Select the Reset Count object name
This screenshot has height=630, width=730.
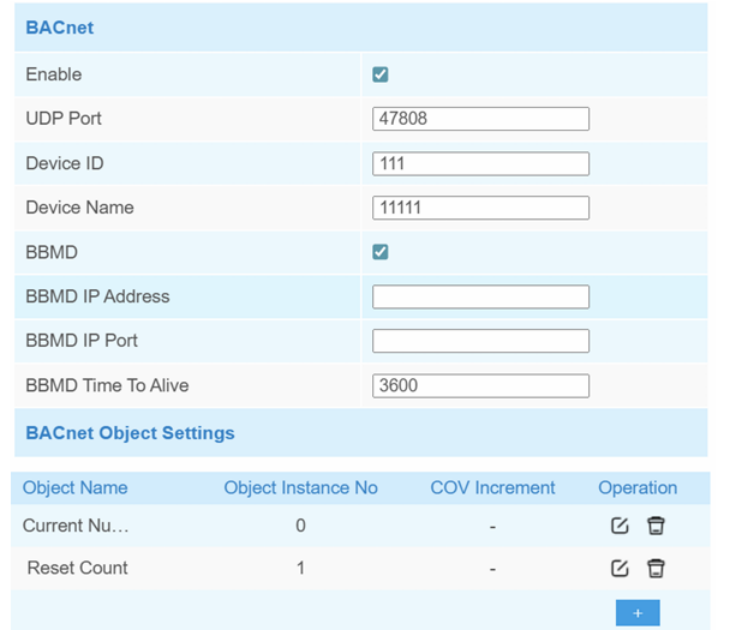pos(77,568)
